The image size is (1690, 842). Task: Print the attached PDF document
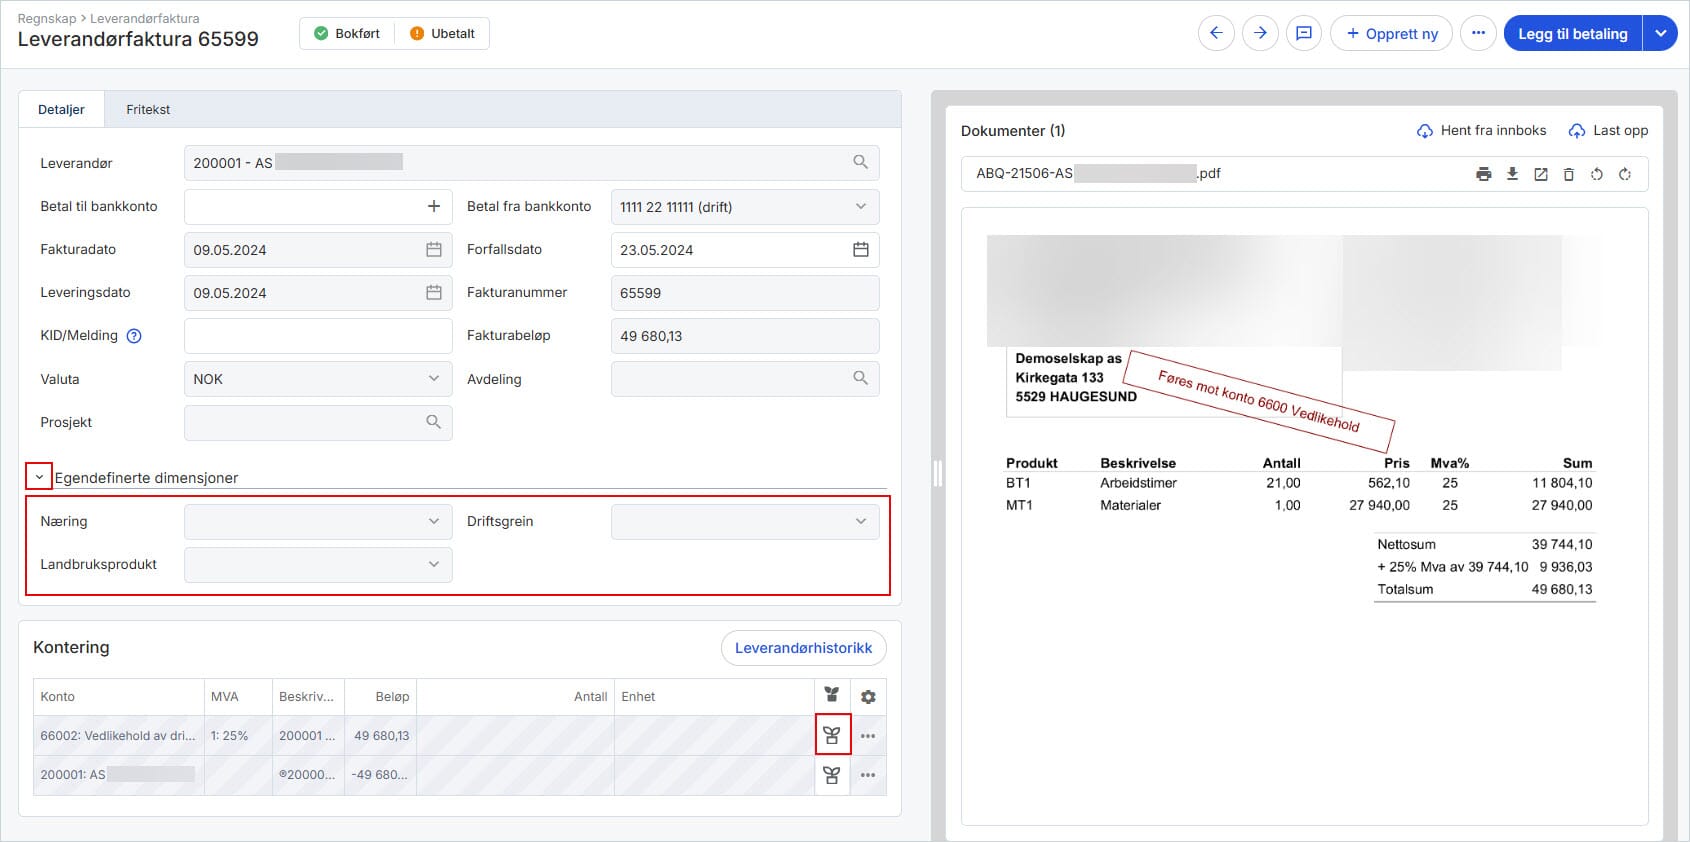point(1483,174)
